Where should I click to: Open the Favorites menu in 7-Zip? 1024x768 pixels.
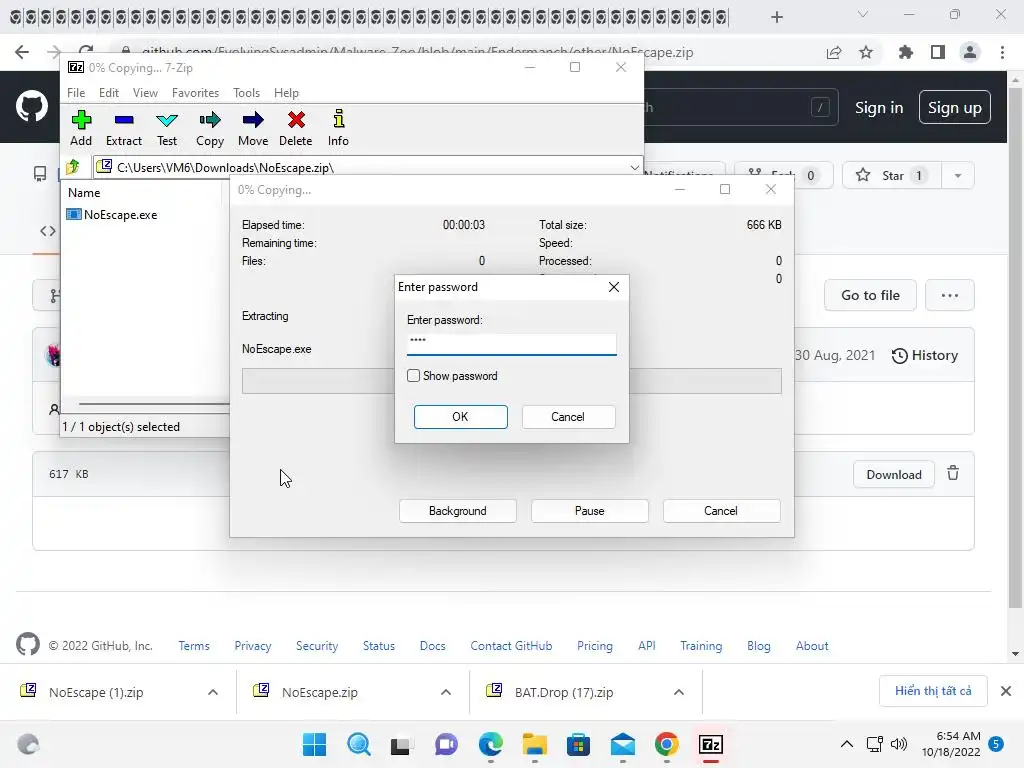(x=195, y=93)
